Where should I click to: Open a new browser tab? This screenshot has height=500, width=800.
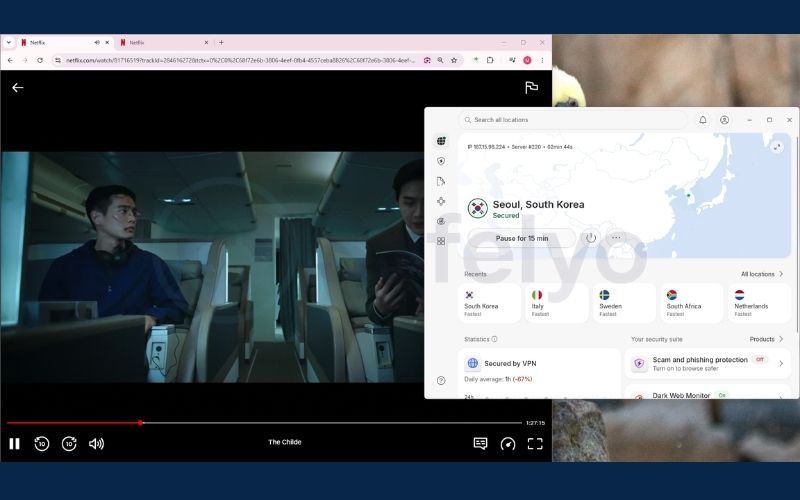221,43
